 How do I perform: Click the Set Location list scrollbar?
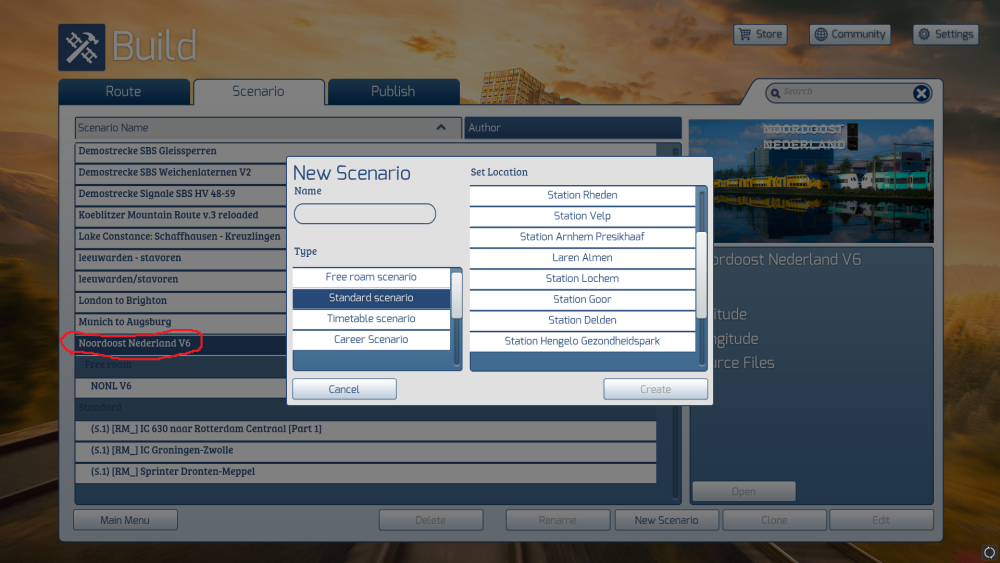(702, 228)
